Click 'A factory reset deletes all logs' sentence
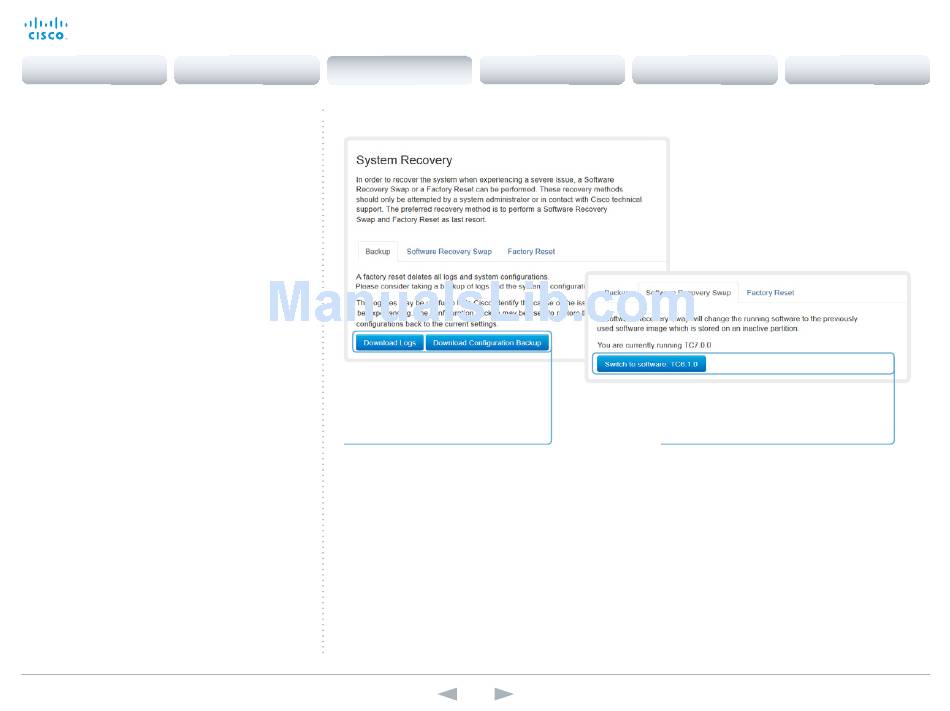 (452, 277)
